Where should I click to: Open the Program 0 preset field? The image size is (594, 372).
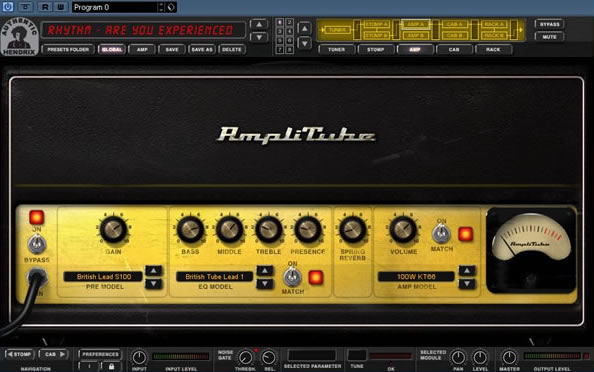[x=115, y=7]
